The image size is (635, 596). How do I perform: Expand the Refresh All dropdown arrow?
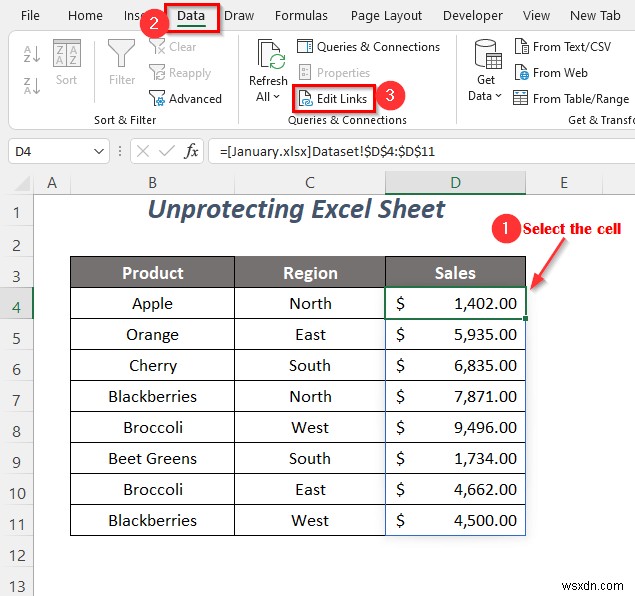click(277, 97)
